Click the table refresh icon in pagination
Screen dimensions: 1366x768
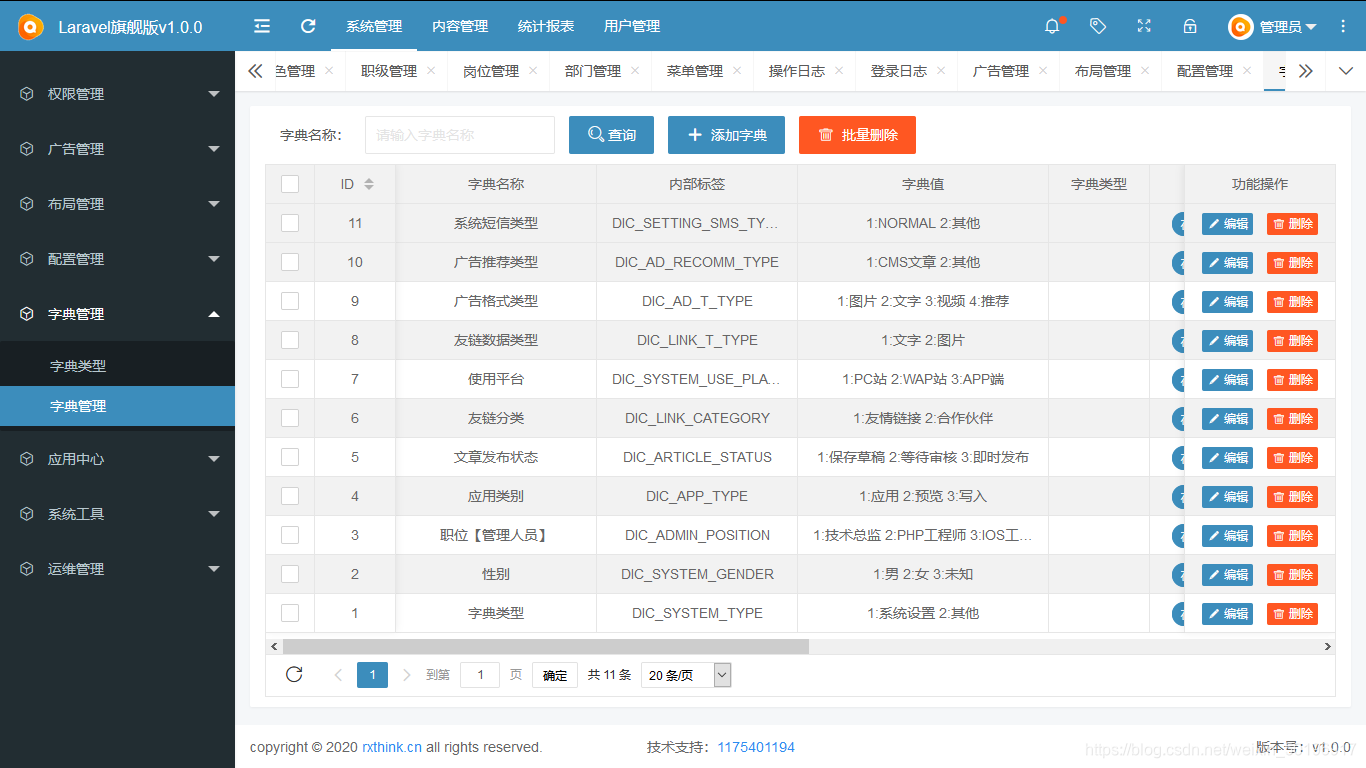coord(294,674)
